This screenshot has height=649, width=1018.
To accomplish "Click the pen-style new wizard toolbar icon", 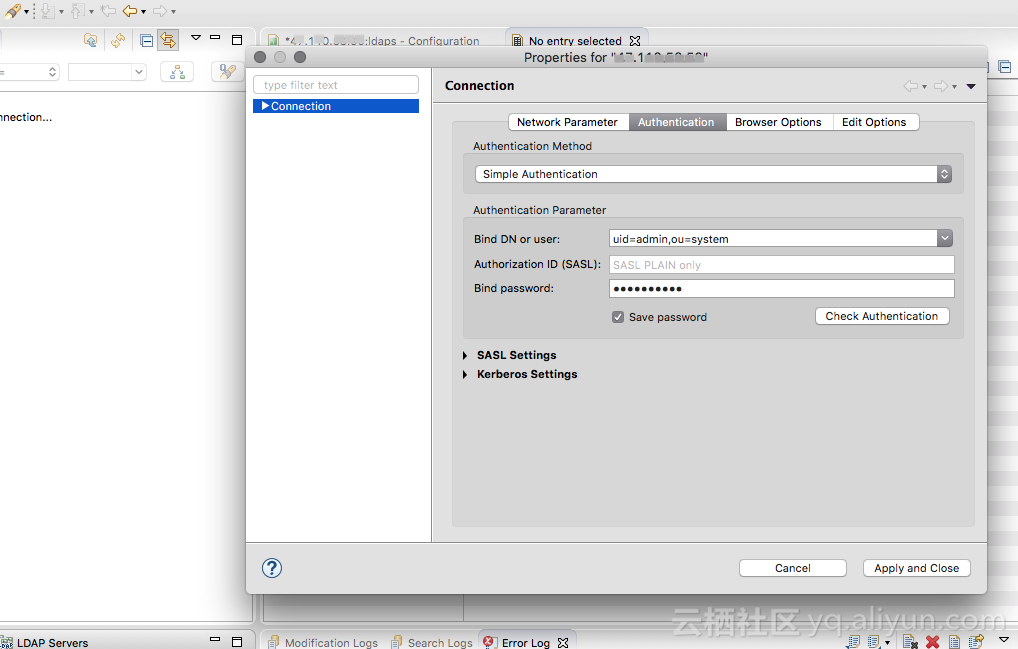I will 12,10.
